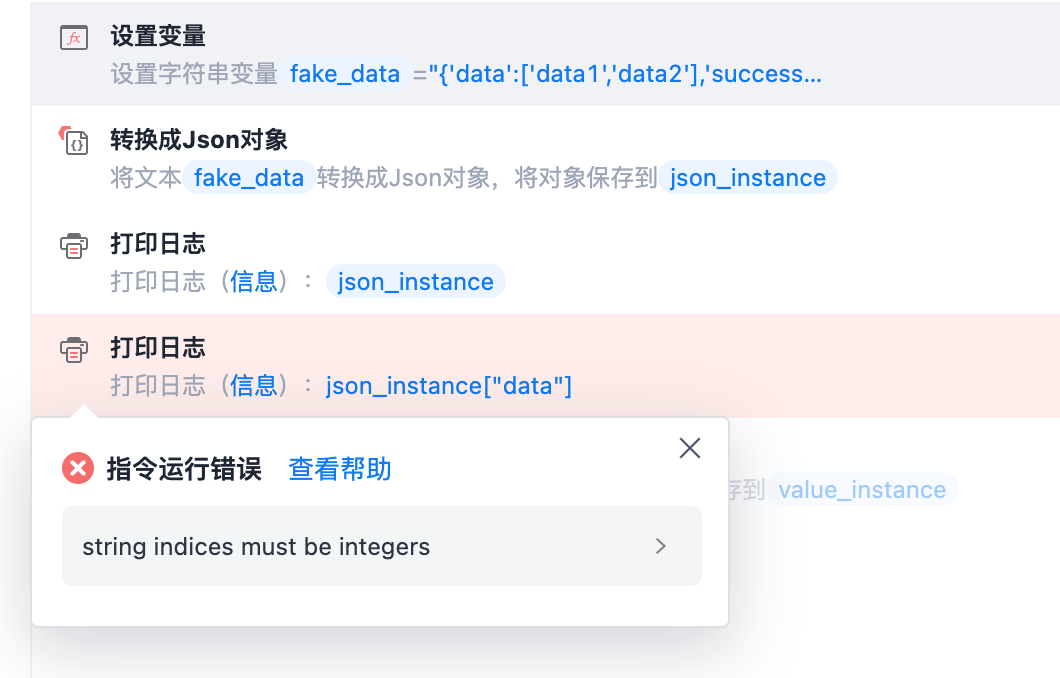Close the 指令运行错误 error popup
This screenshot has height=678, width=1060.
(689, 448)
